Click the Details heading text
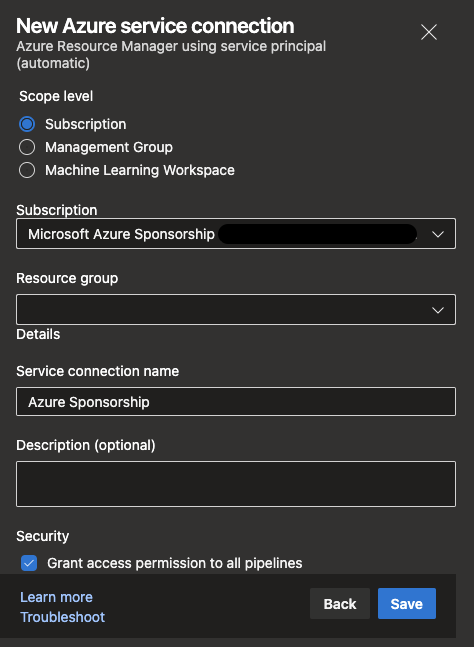Screen dimensions: 474x647 coord(38,334)
